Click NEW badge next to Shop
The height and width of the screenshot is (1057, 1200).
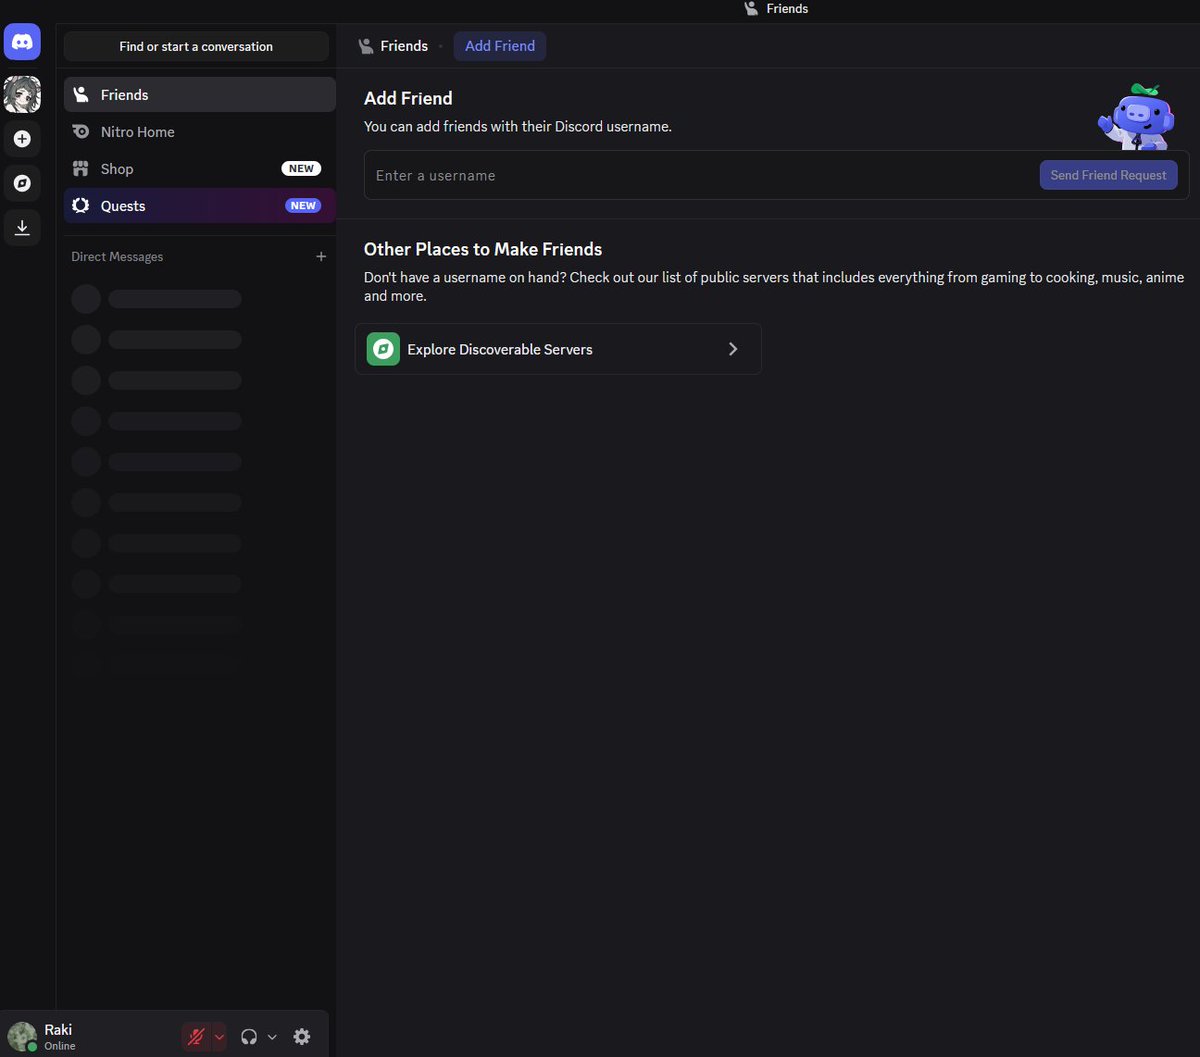point(301,169)
